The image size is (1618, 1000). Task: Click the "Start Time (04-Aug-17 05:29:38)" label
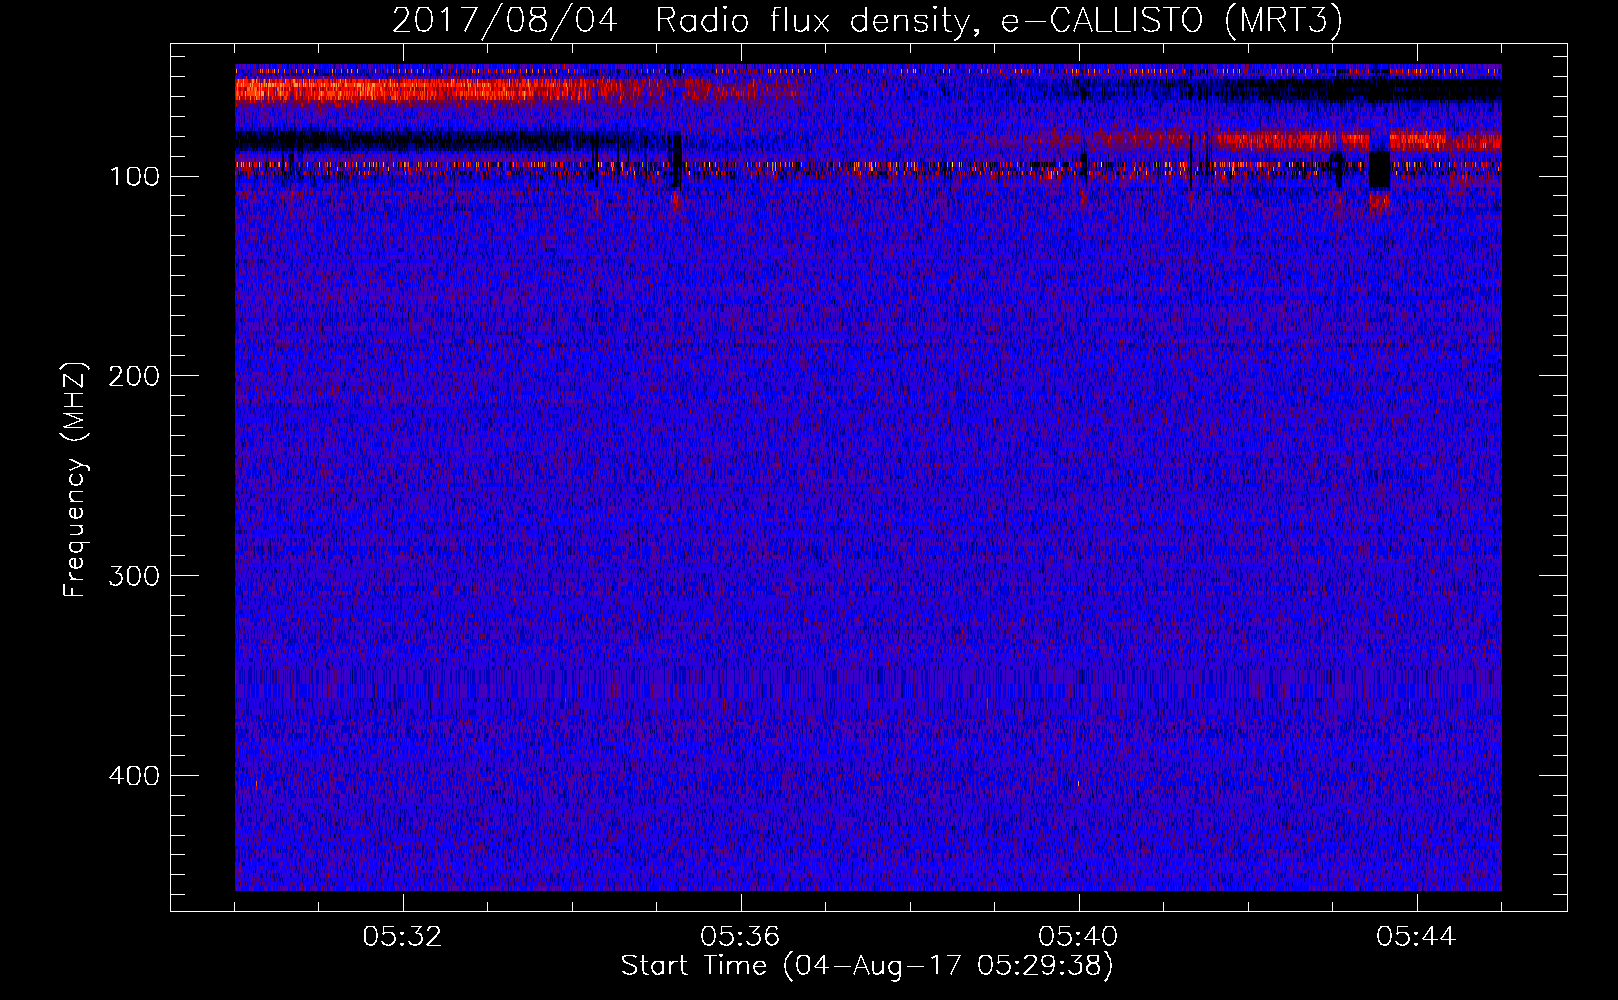[x=867, y=966]
